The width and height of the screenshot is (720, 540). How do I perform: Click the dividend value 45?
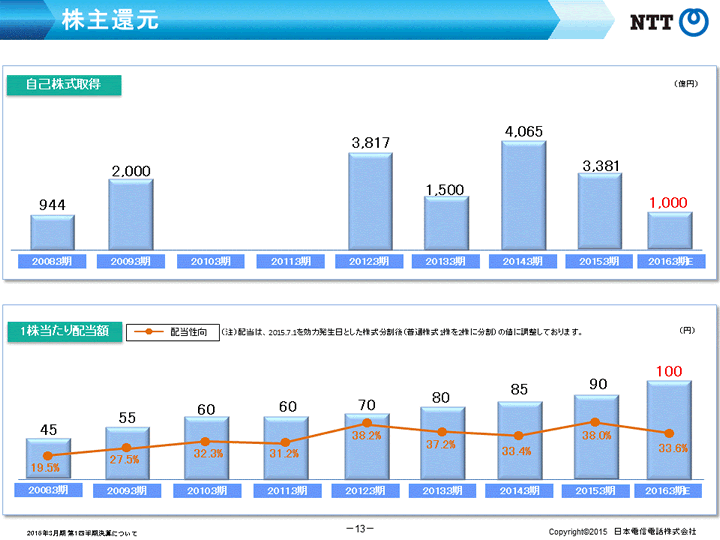49,430
